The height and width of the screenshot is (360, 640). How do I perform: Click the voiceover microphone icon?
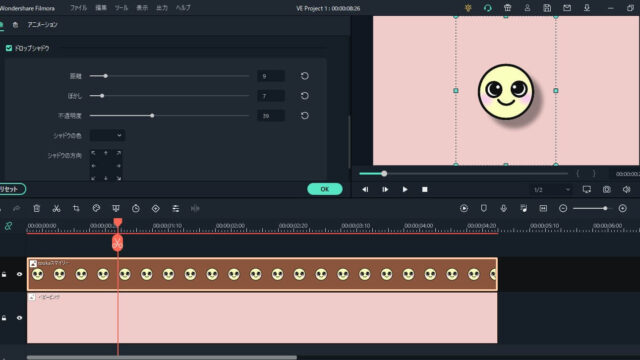[x=504, y=209]
